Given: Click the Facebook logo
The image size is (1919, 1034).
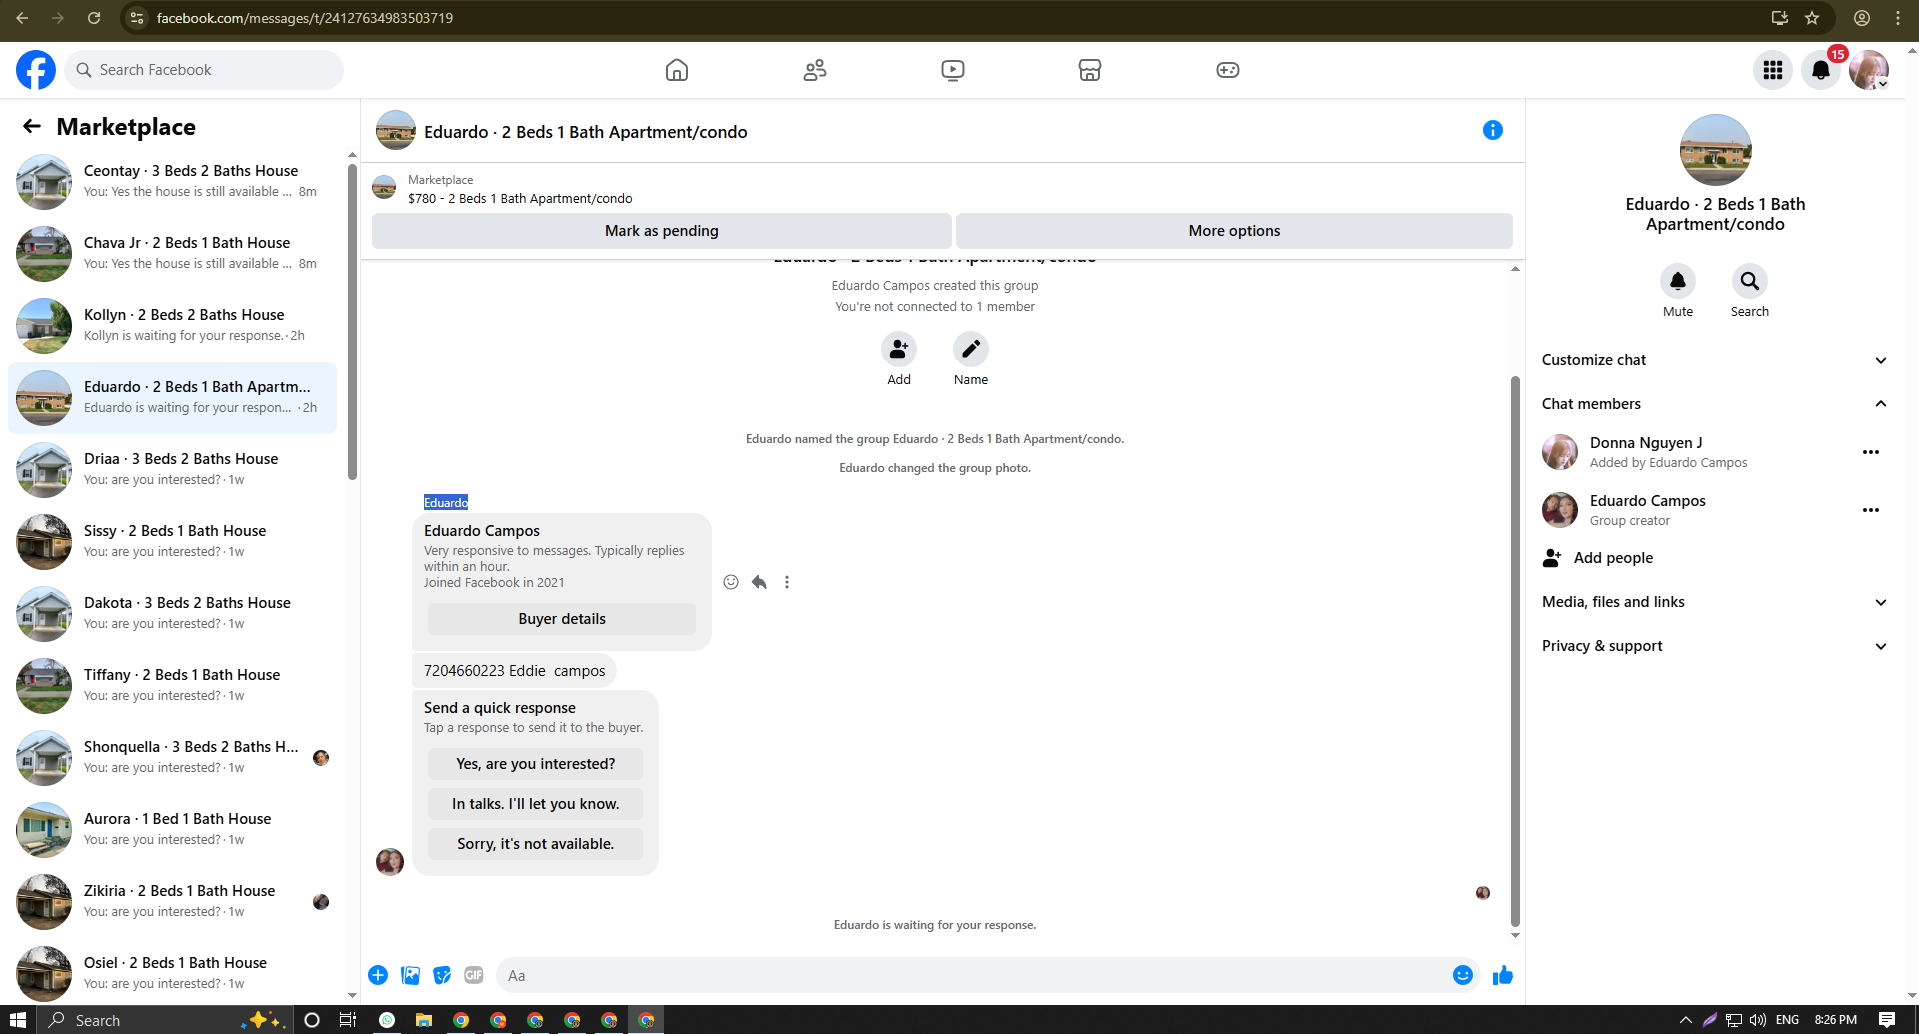Looking at the screenshot, I should pos(36,70).
